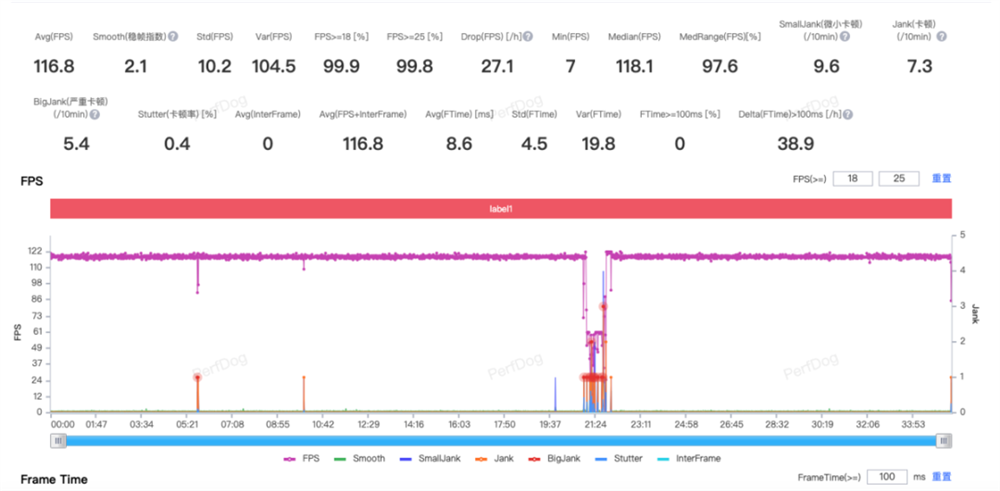Select the red label1 bar
The image size is (1000, 491).
[x=501, y=209]
